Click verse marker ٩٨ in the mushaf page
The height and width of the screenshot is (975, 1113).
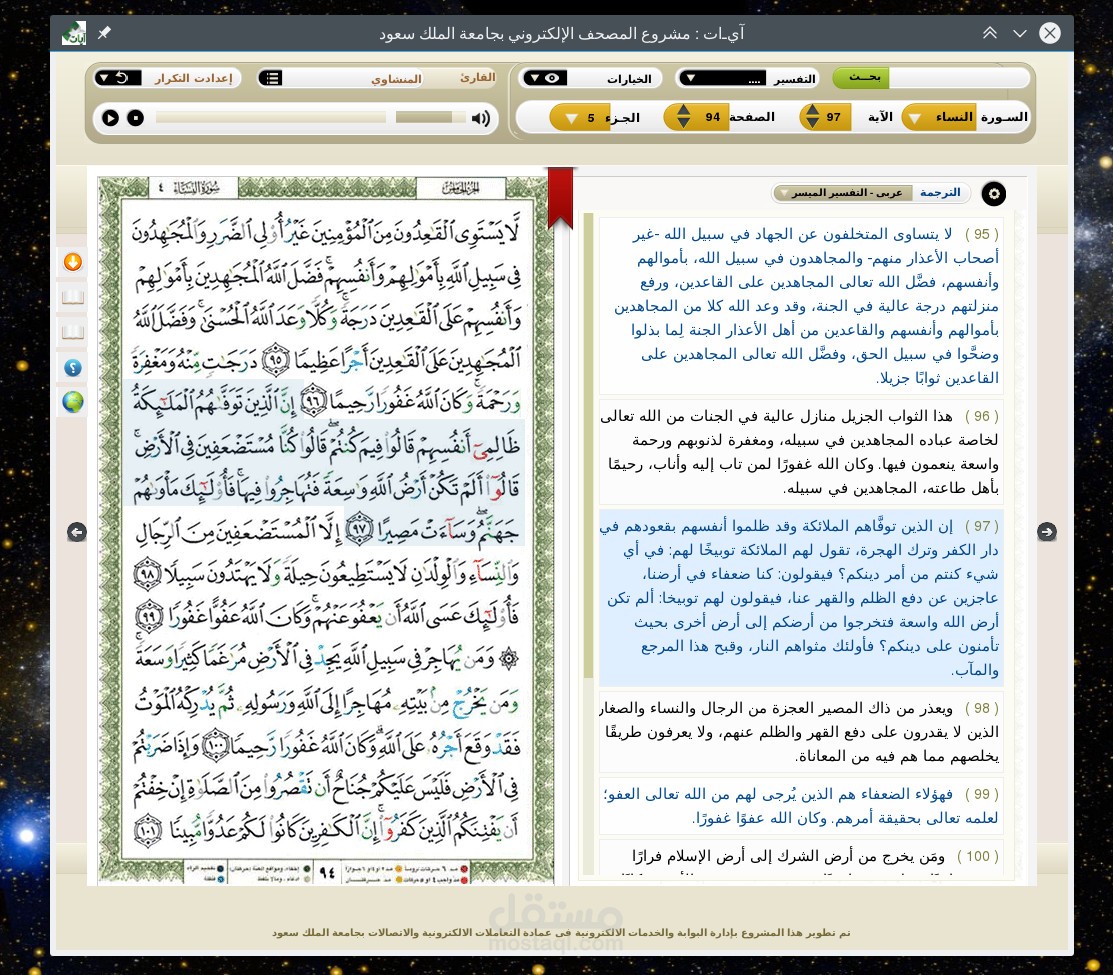148,573
